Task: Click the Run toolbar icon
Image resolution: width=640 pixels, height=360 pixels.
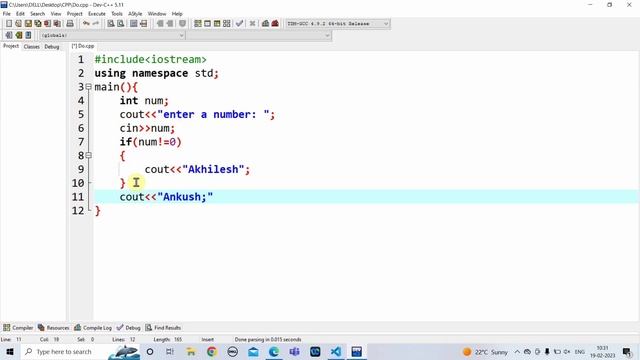Action: pos(207,24)
